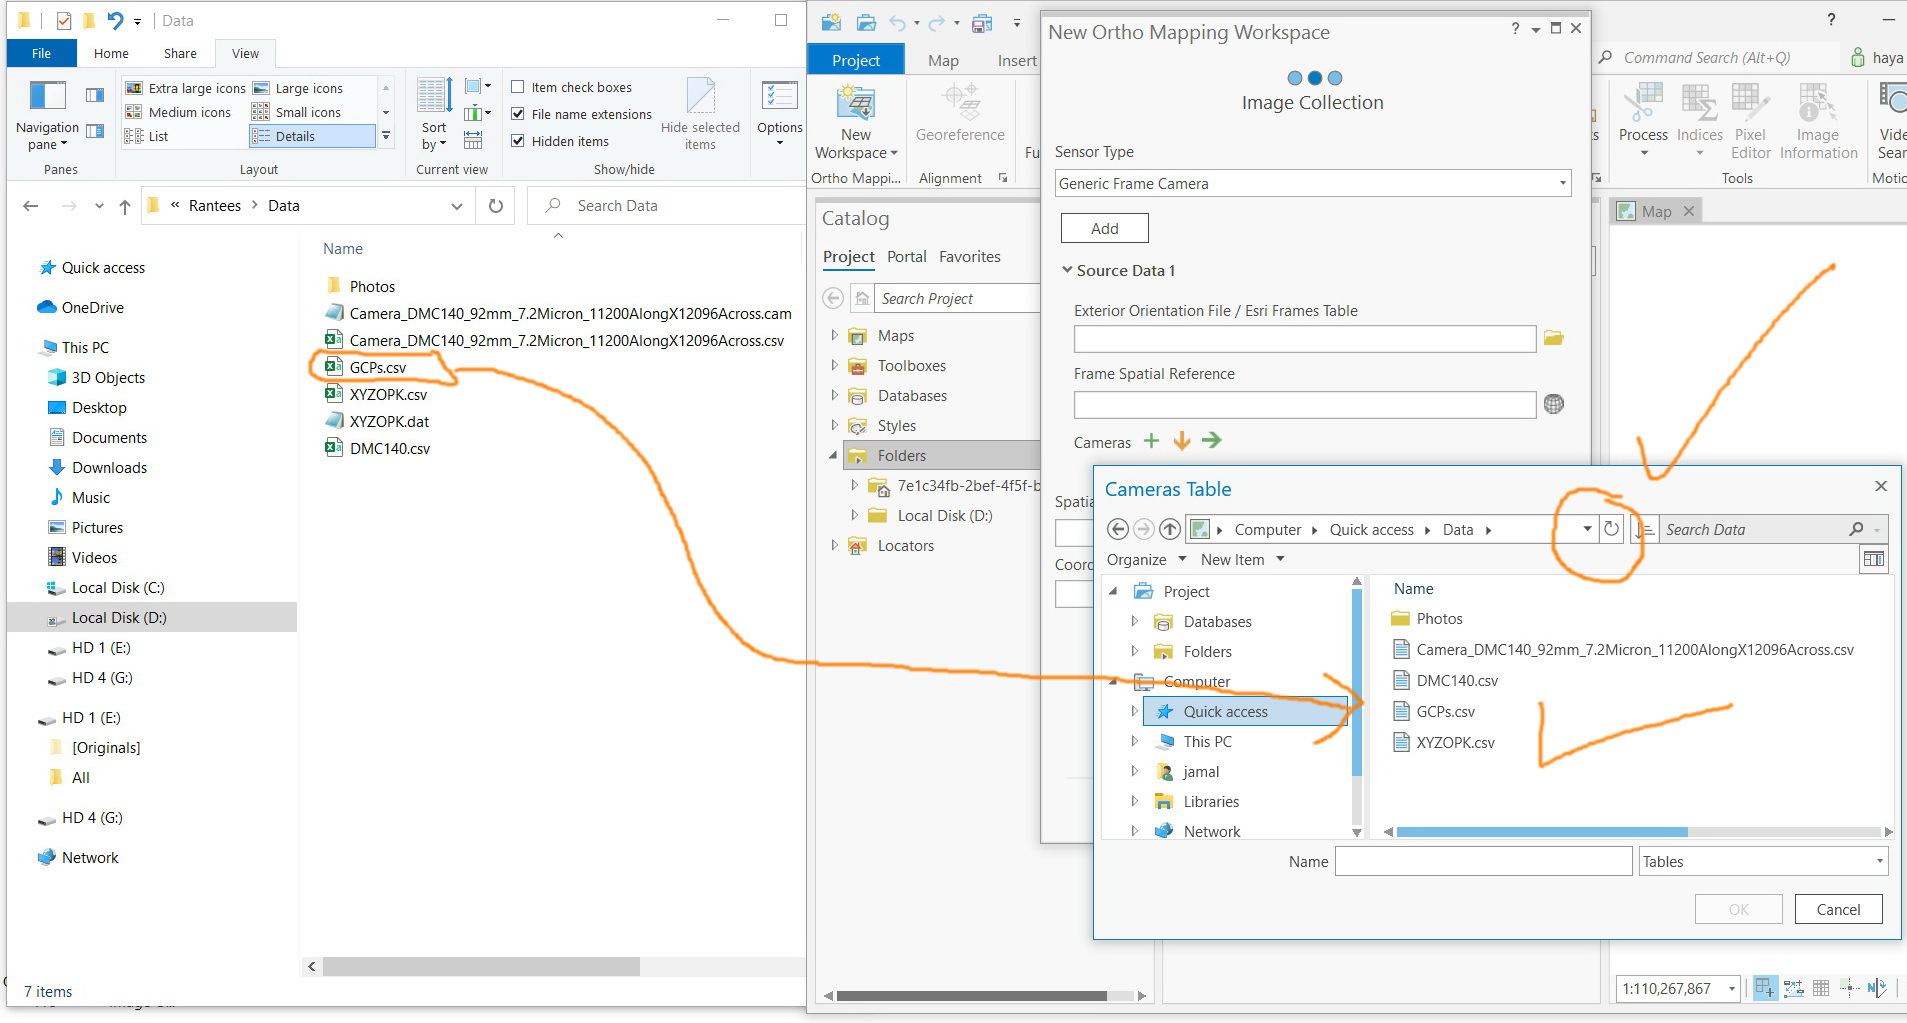Import cameras with orange down arrow
The image size is (1907, 1023).
click(x=1182, y=441)
